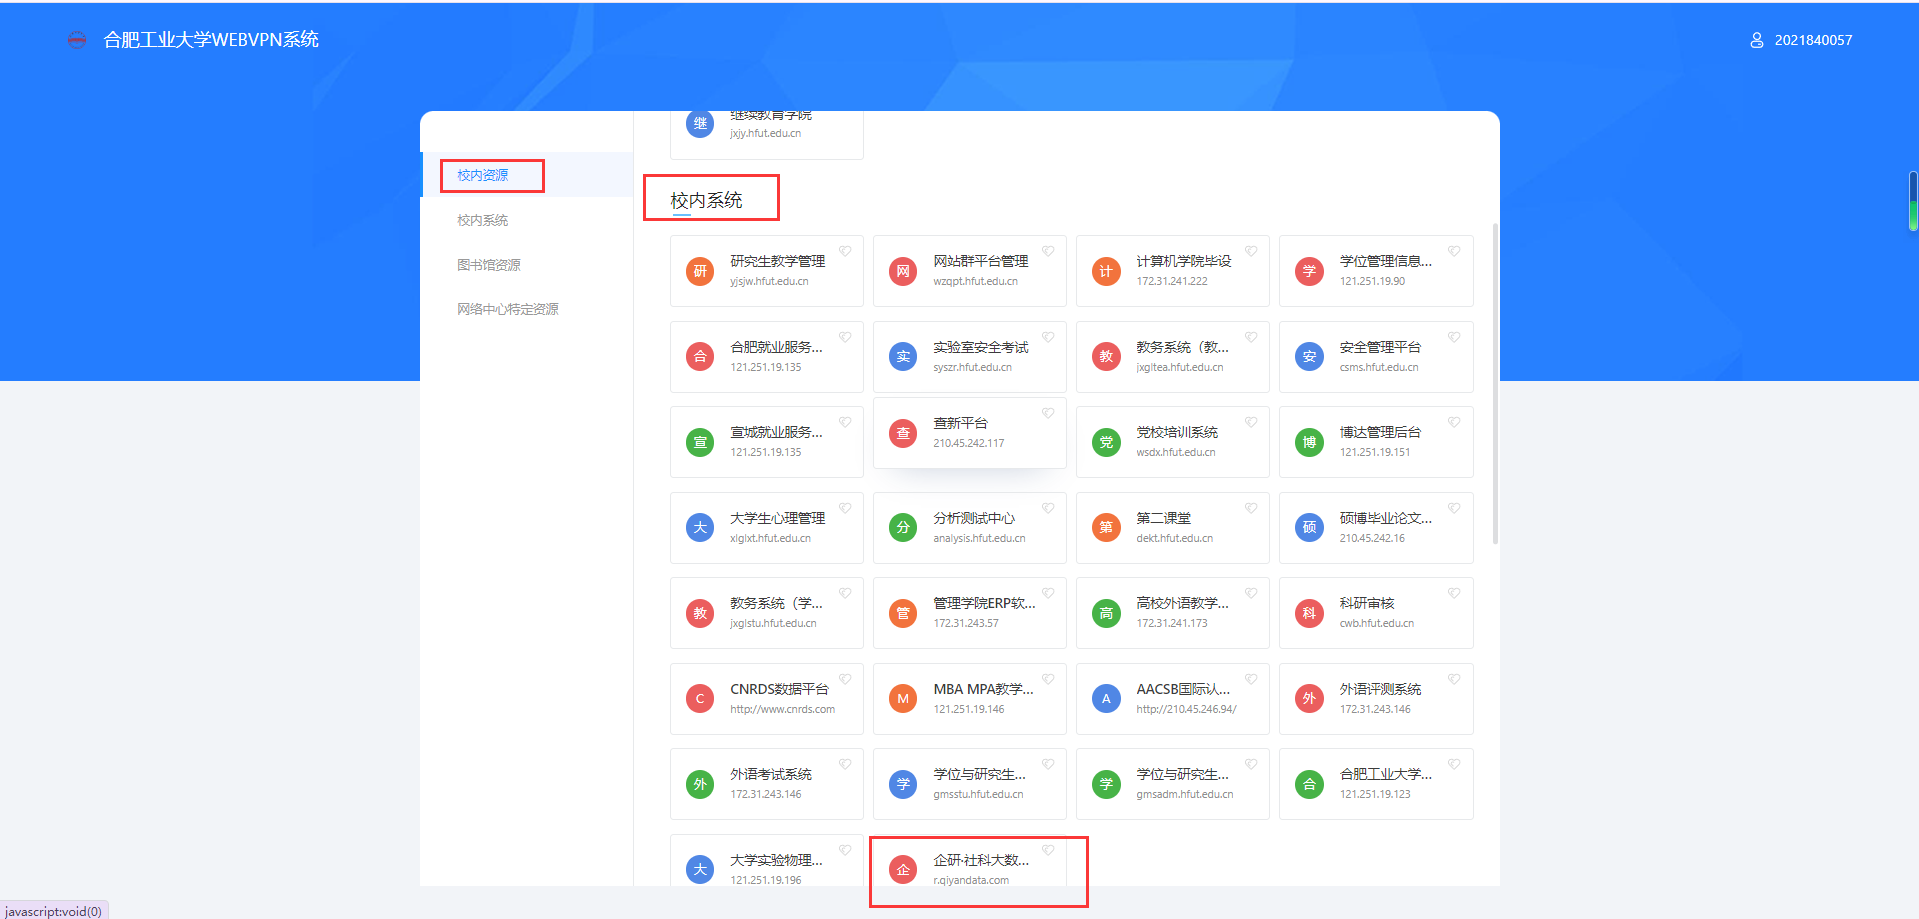Click the green 党 icon for 党校培训系统
Image resolution: width=1919 pixels, height=919 pixels.
click(1106, 442)
